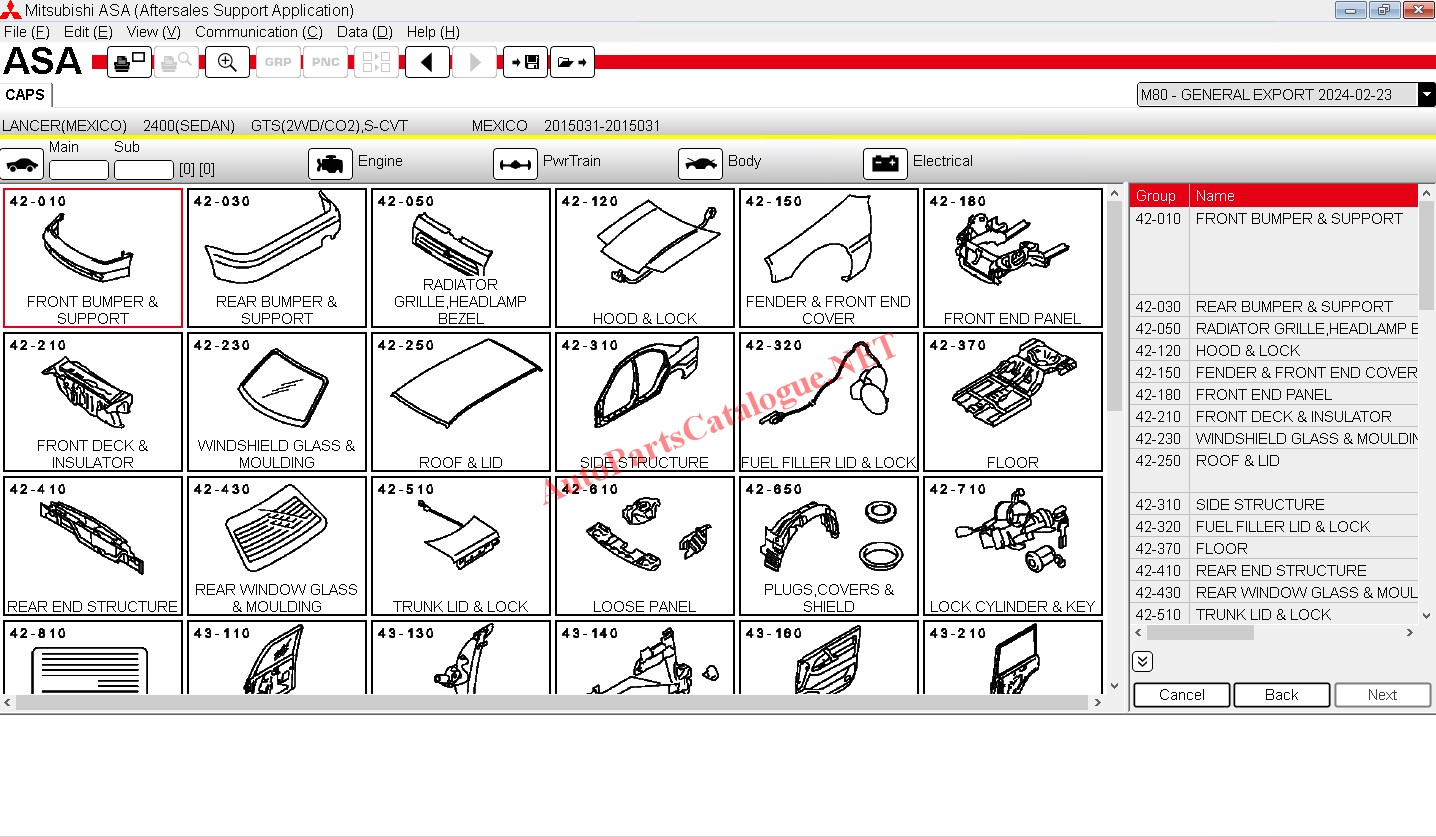Open the Communication menu

click(x=259, y=32)
